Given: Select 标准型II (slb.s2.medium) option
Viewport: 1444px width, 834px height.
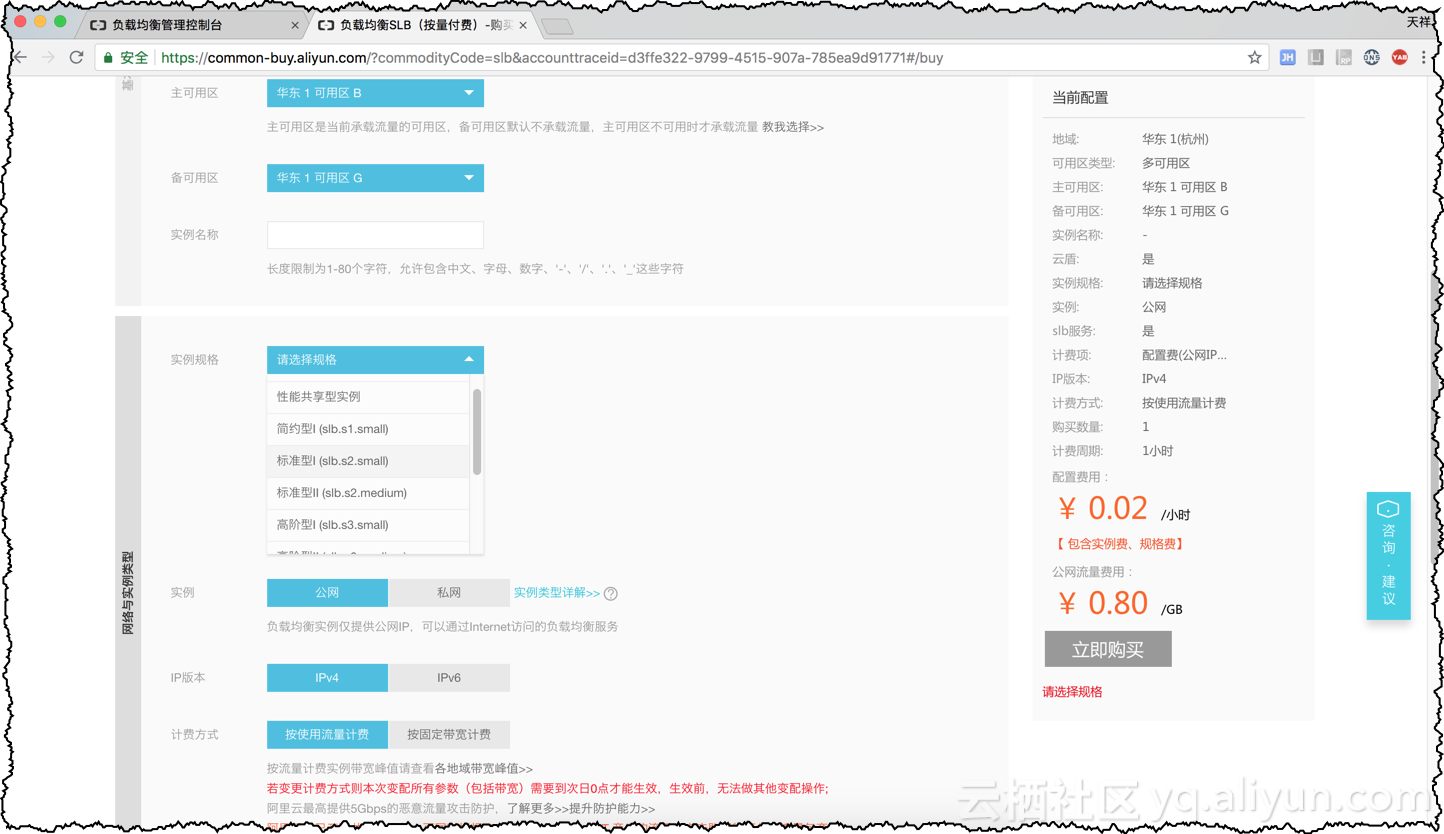Looking at the screenshot, I should tap(368, 493).
